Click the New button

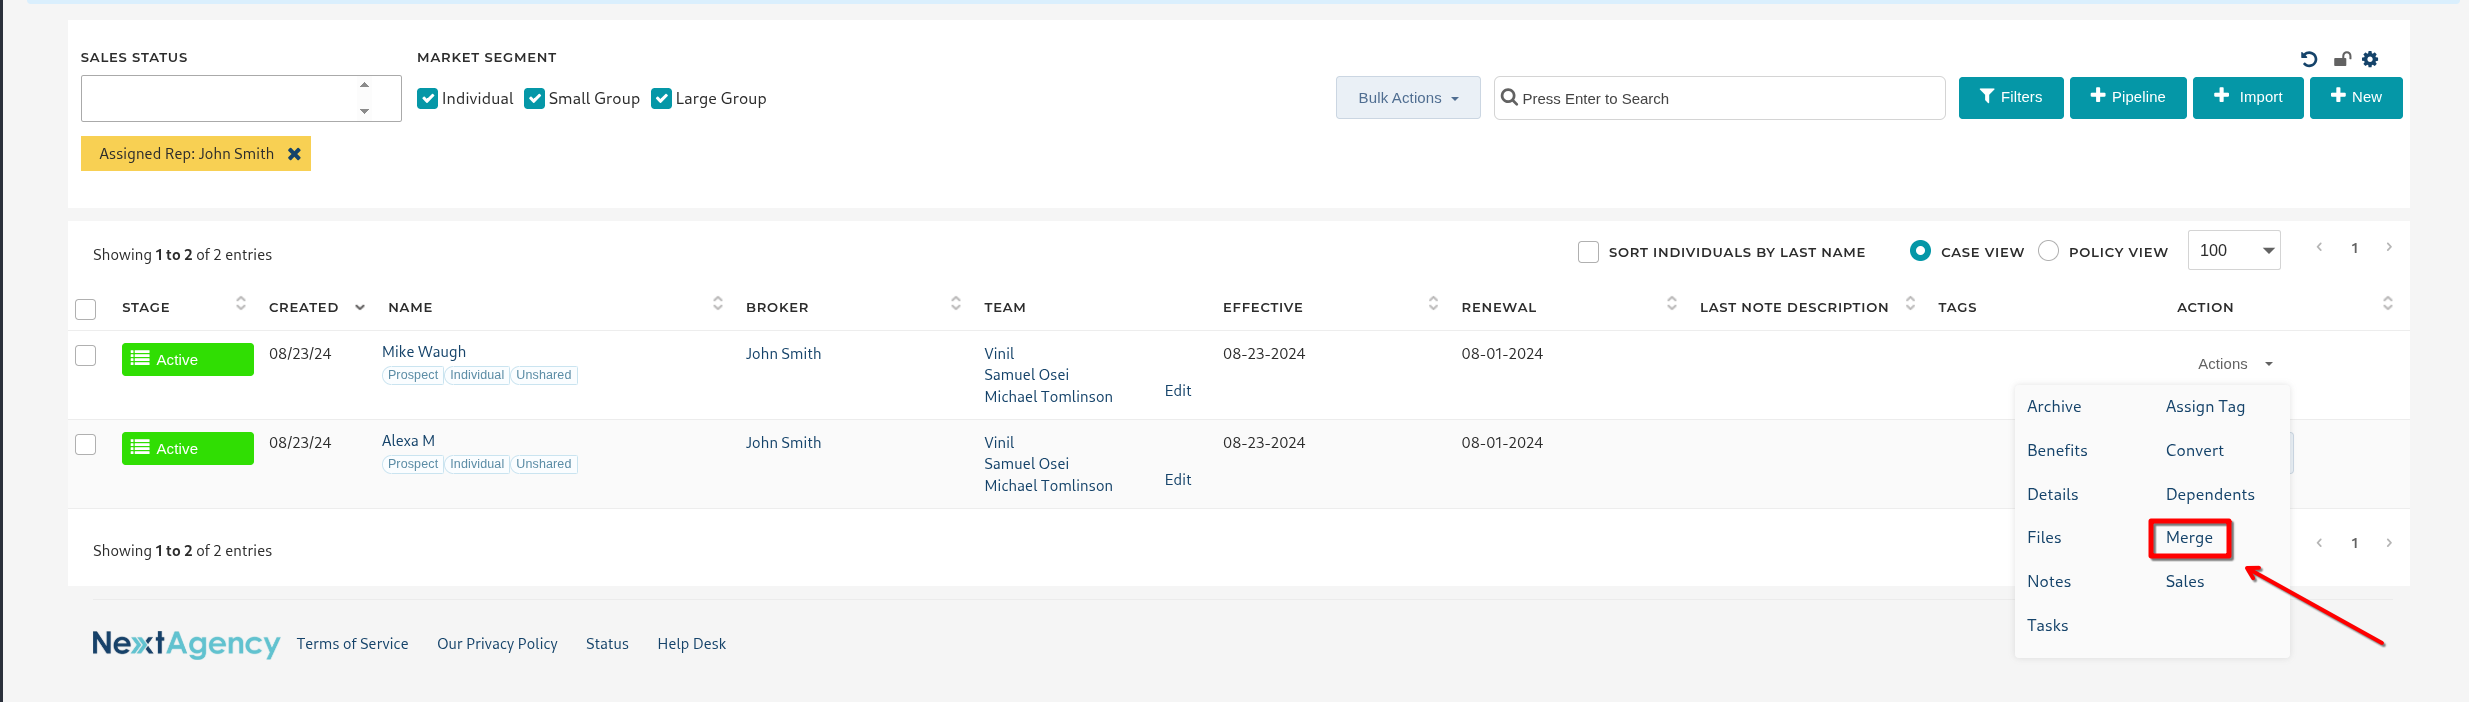tap(2355, 98)
